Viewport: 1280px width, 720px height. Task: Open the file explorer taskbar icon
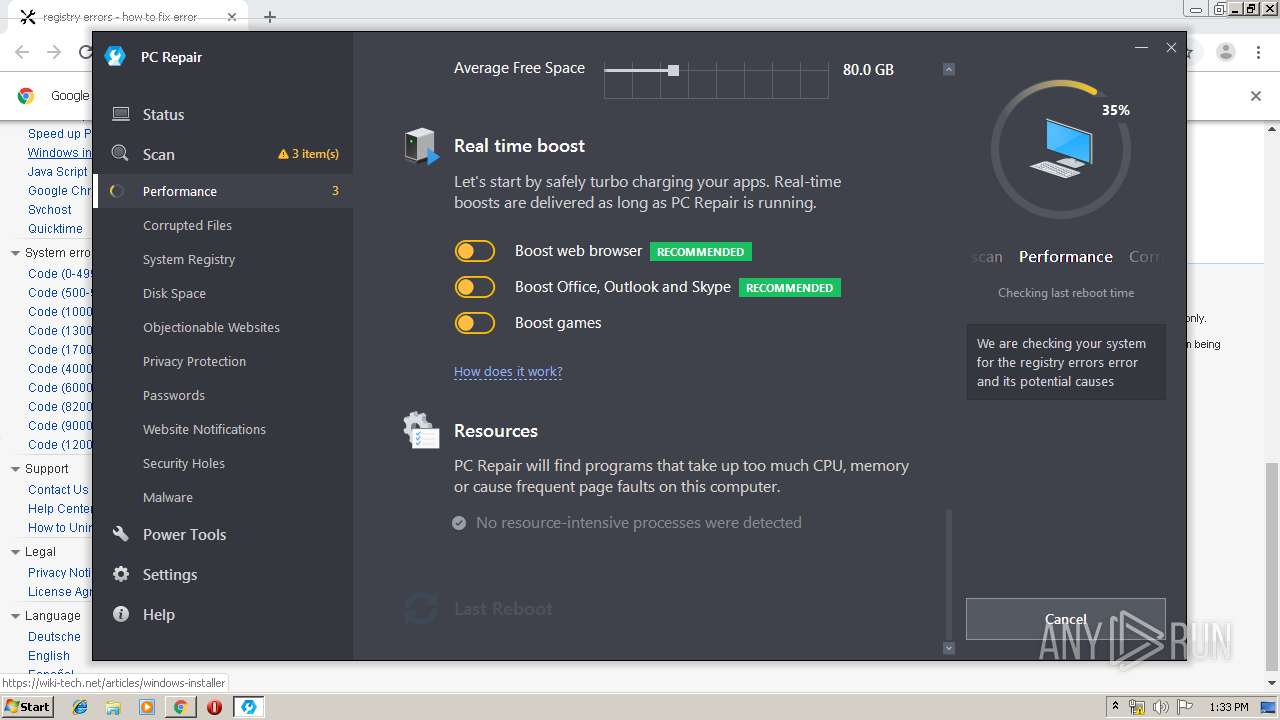113,707
